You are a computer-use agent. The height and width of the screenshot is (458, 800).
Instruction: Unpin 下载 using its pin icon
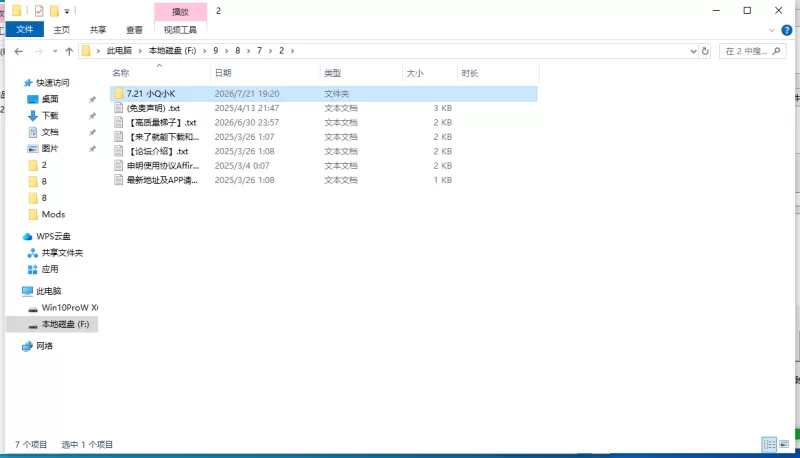(92, 116)
